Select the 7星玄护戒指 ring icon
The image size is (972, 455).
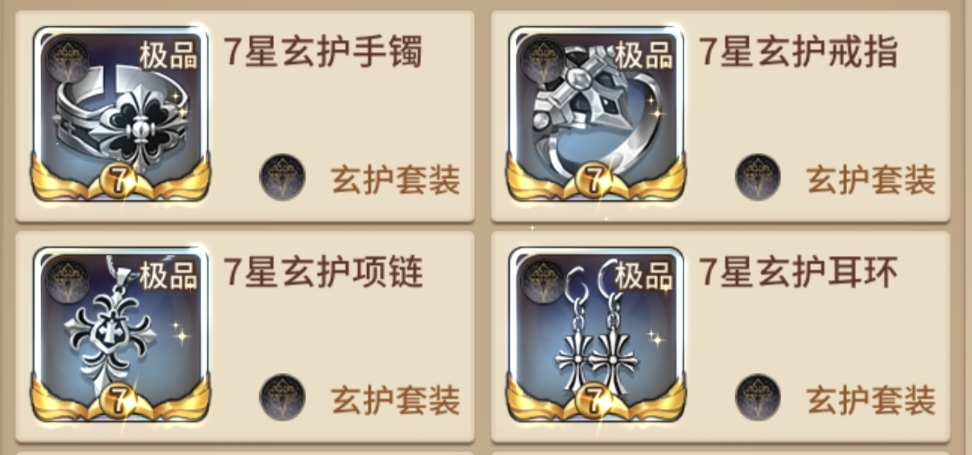point(596,113)
